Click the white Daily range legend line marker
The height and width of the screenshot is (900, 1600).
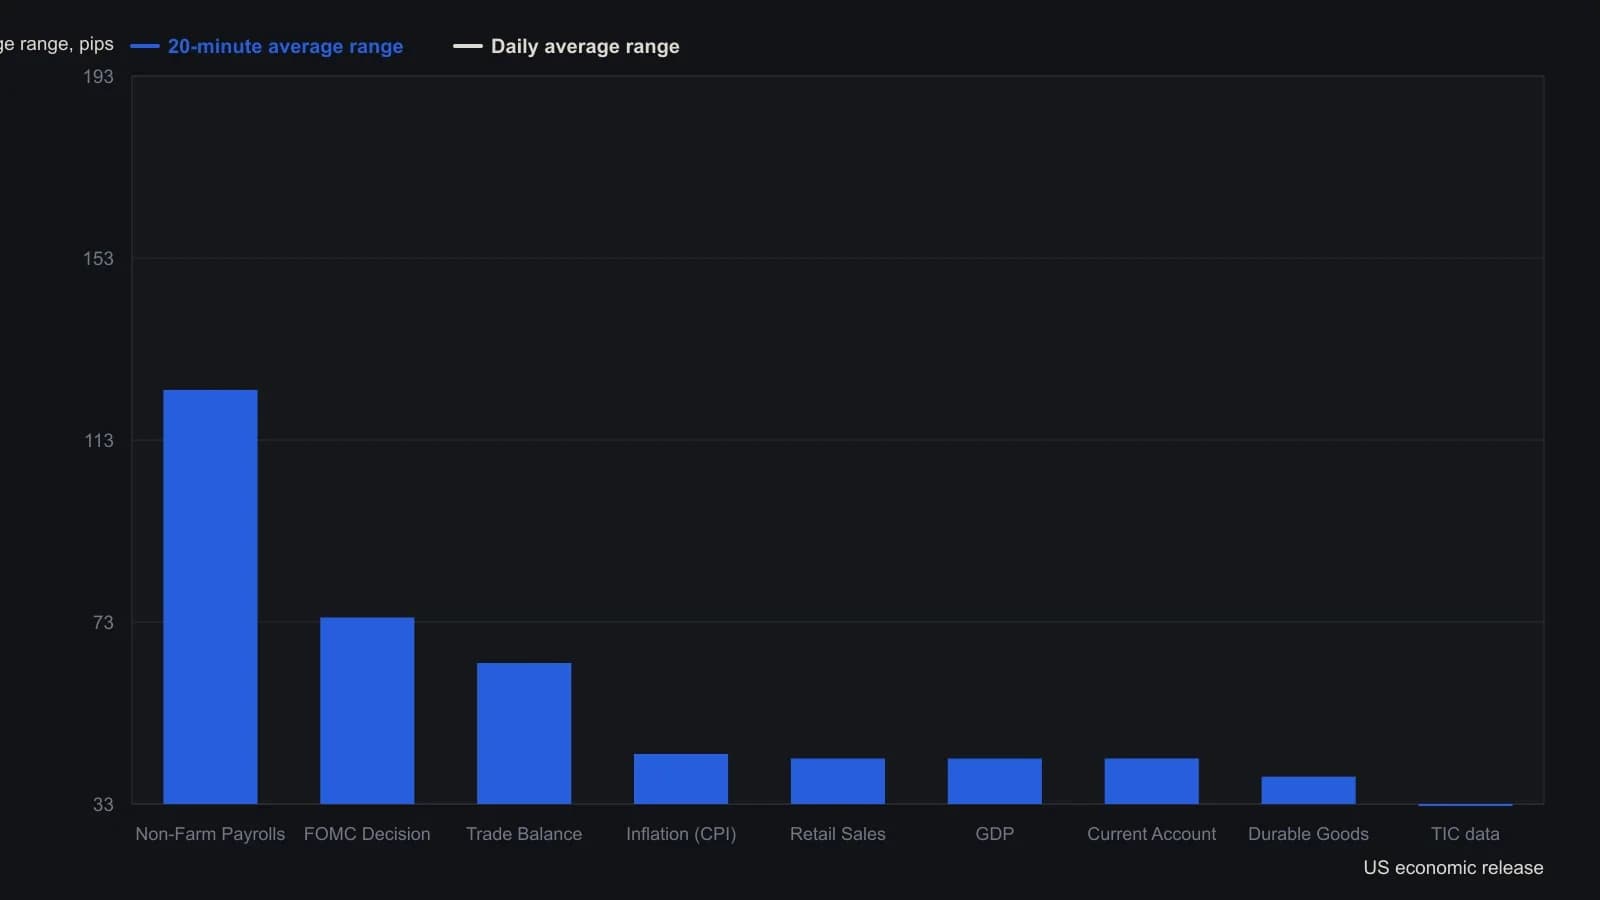click(467, 46)
